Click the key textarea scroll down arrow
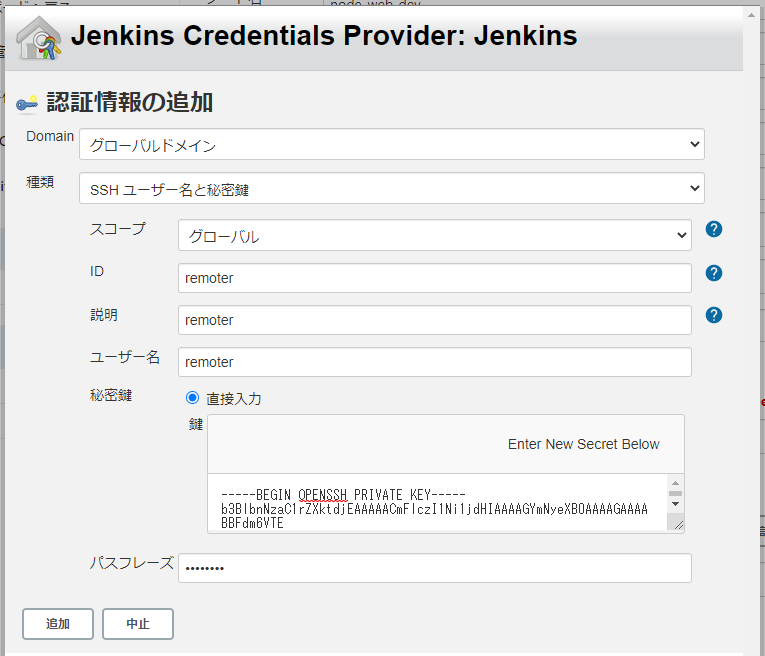The image size is (765, 656). [675, 504]
